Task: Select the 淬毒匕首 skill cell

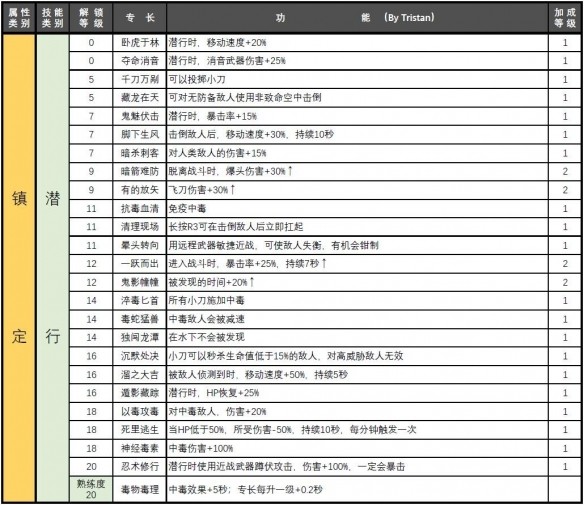Action: coord(140,301)
